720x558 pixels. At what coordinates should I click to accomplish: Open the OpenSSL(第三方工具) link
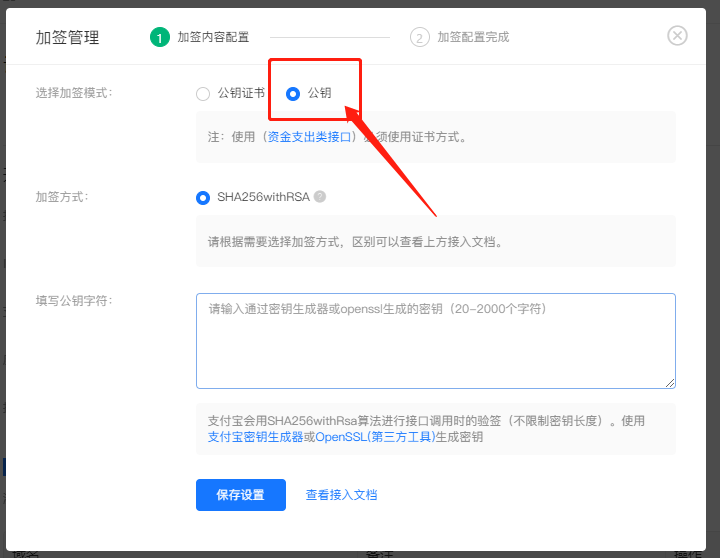(375, 437)
